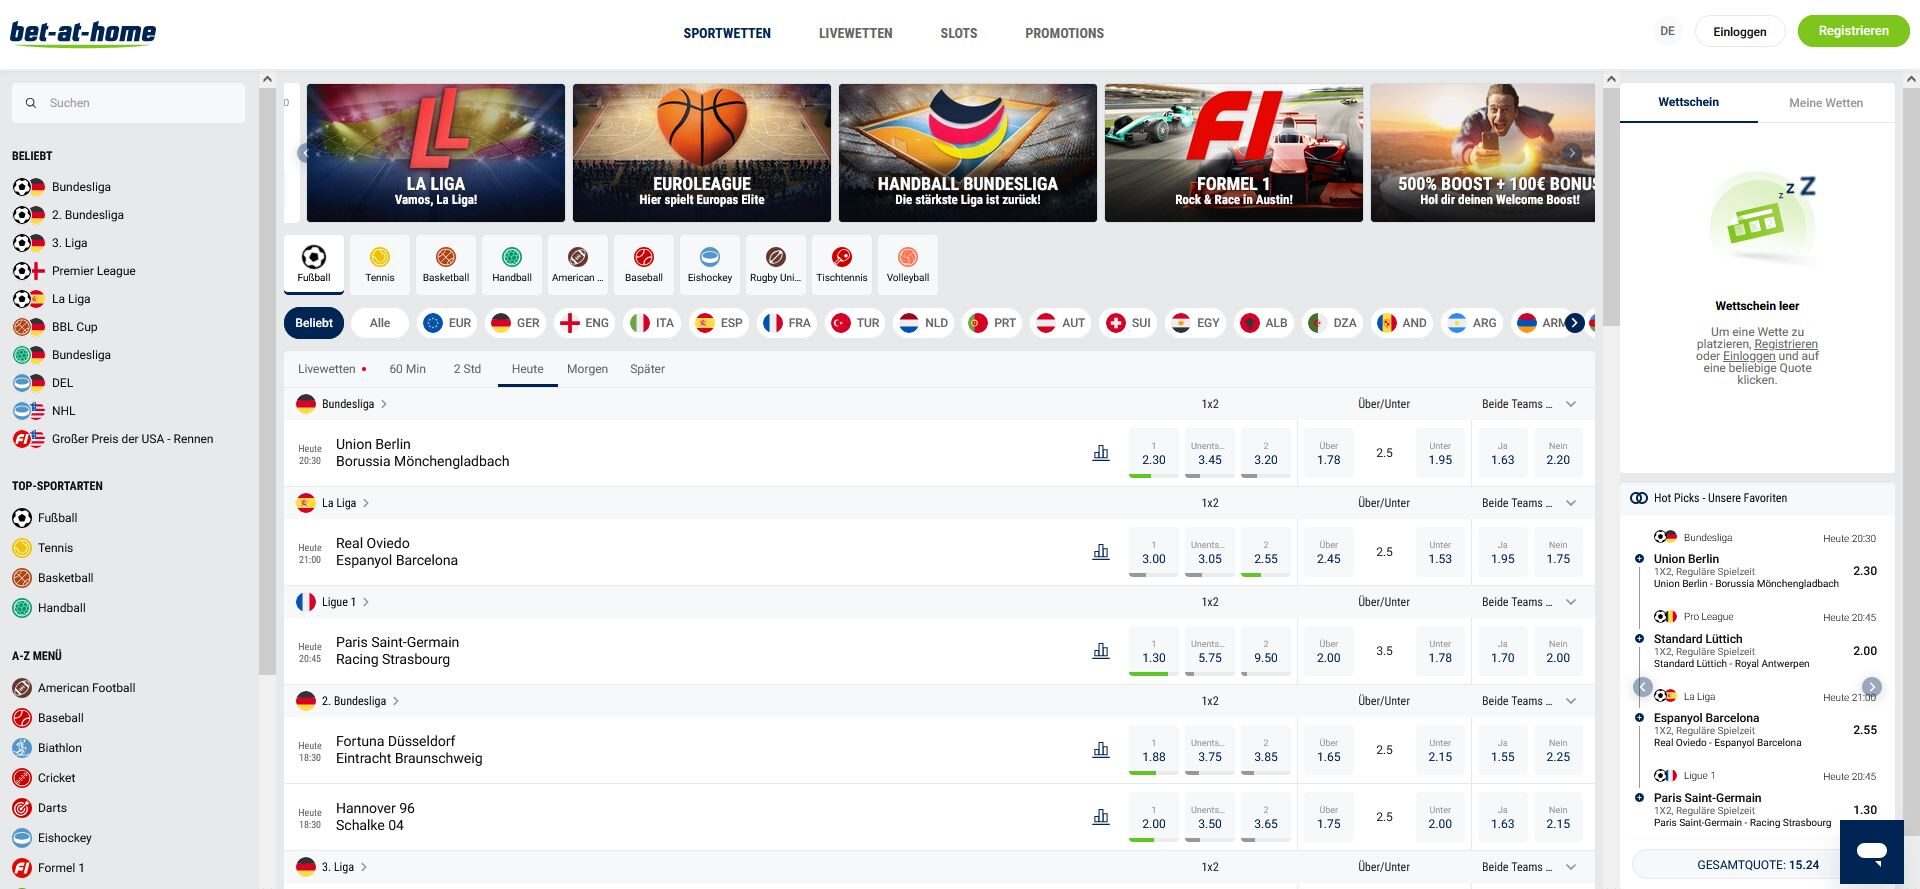Toggle the Alle filter chip
The height and width of the screenshot is (889, 1920).
tap(380, 323)
